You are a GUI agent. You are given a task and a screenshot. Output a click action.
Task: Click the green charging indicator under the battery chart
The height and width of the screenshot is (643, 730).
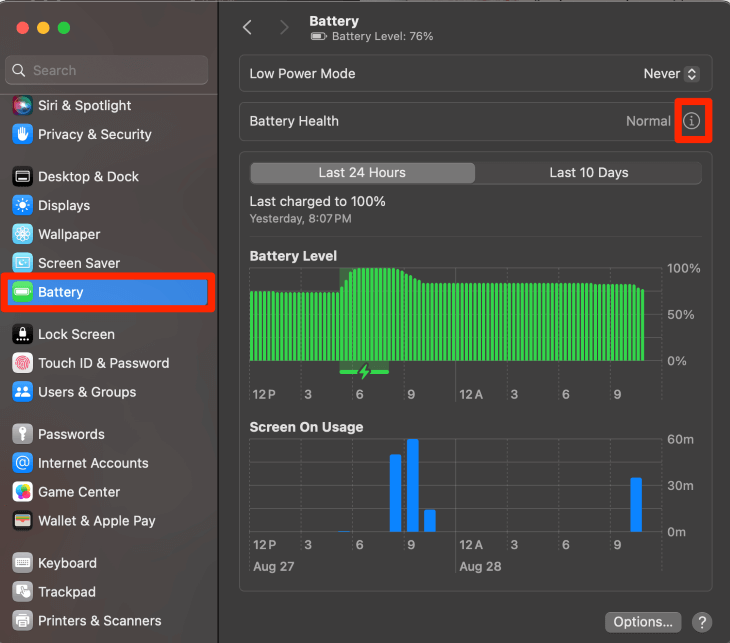pos(364,372)
